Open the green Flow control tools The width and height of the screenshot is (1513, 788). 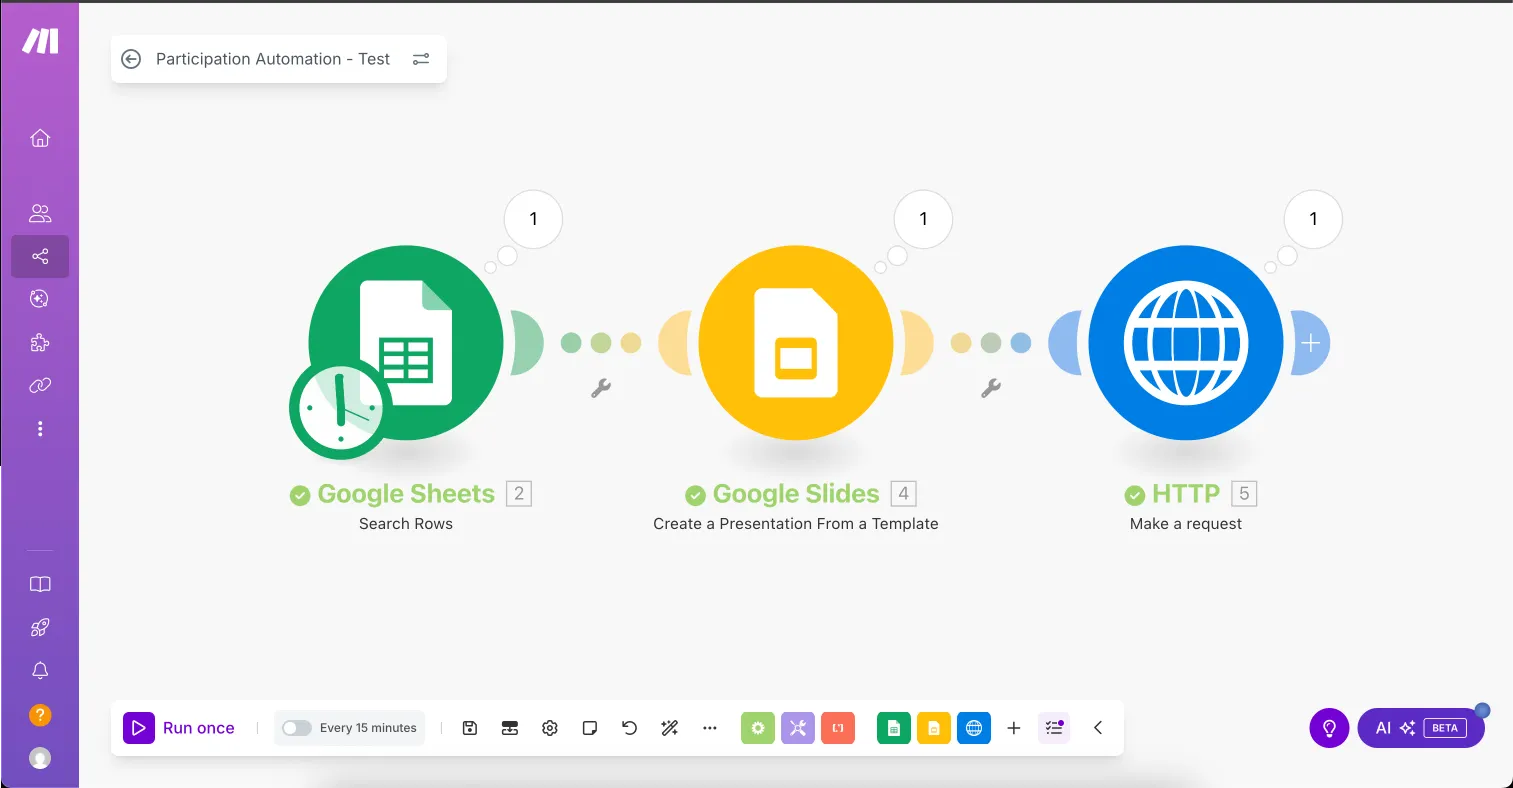click(758, 728)
